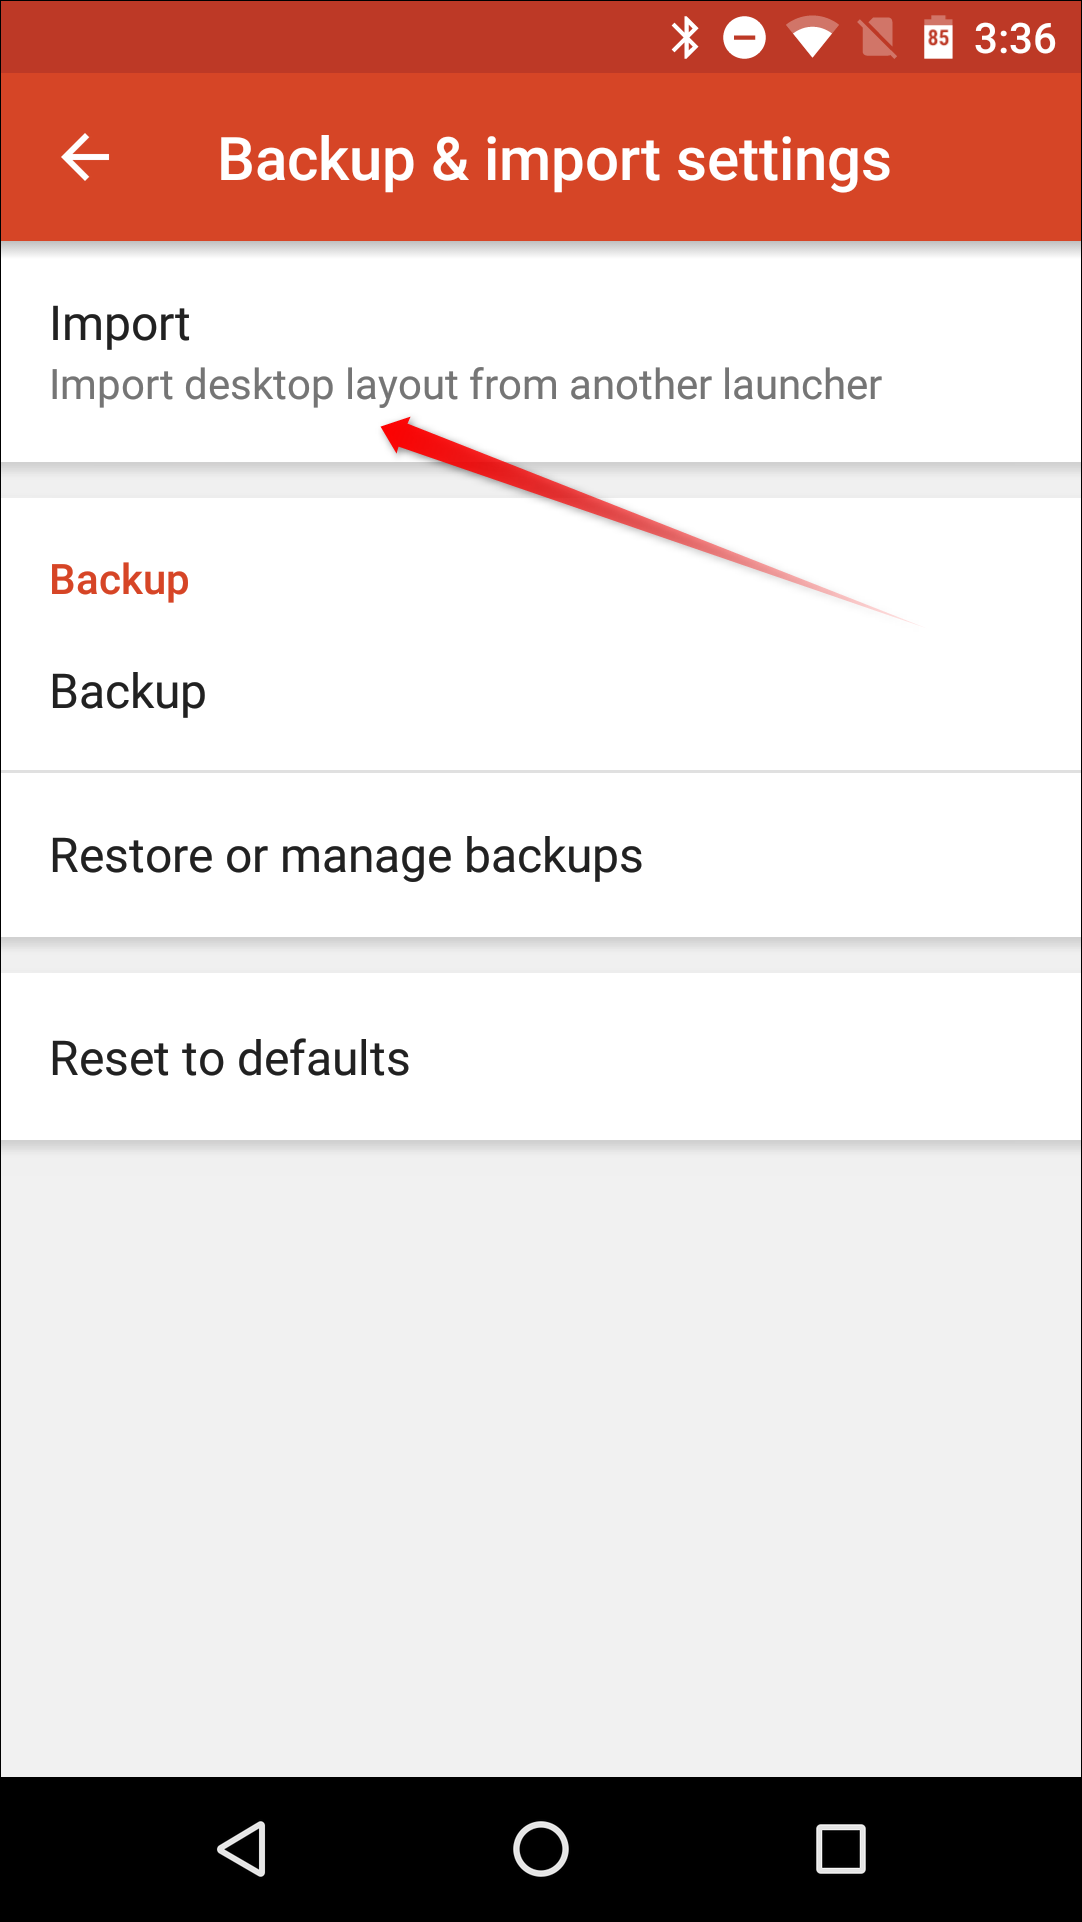The image size is (1082, 1922).
Task: Tap the orange Backup section header
Action: coord(119,580)
